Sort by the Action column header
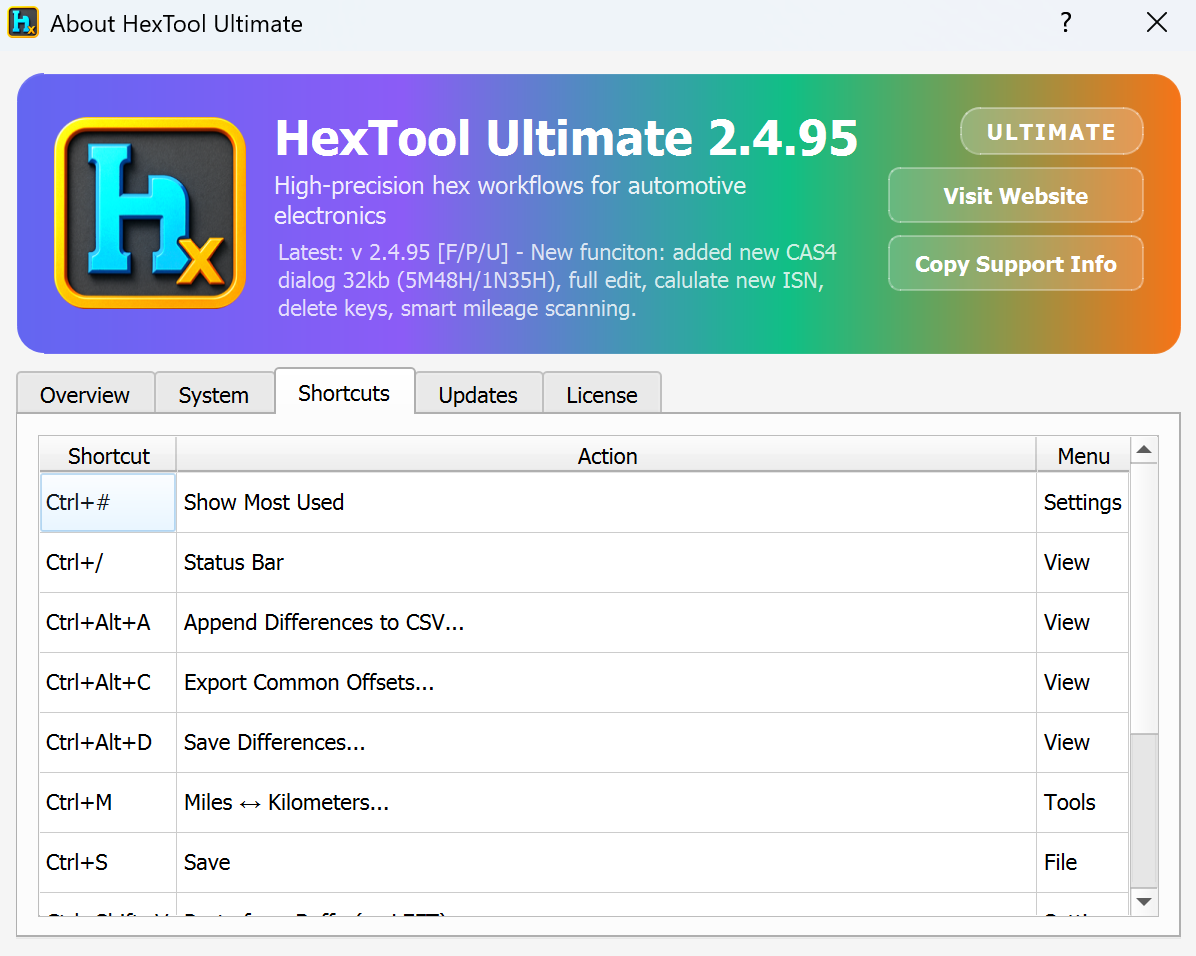This screenshot has width=1196, height=956. point(606,455)
